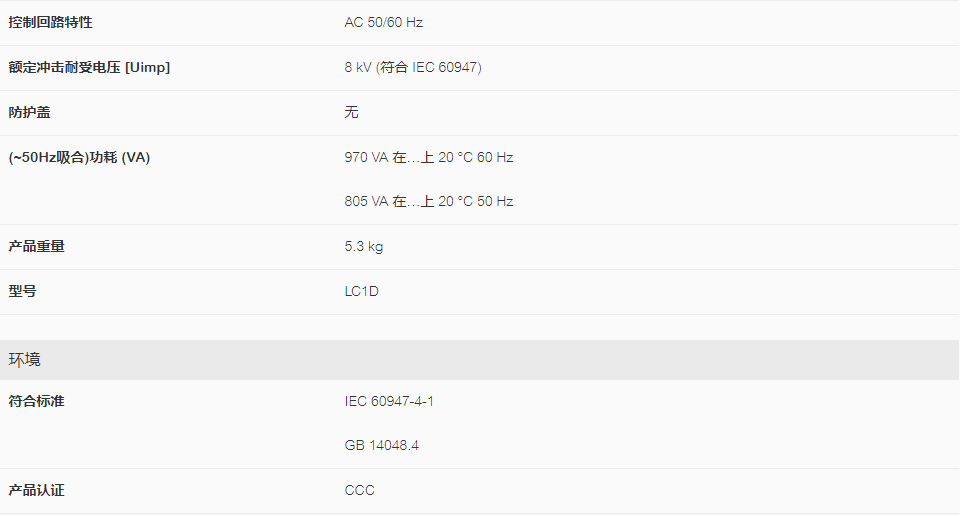Screen dimensions: 960x516
Task: Click the 型号 row label
Action: click(x=22, y=291)
